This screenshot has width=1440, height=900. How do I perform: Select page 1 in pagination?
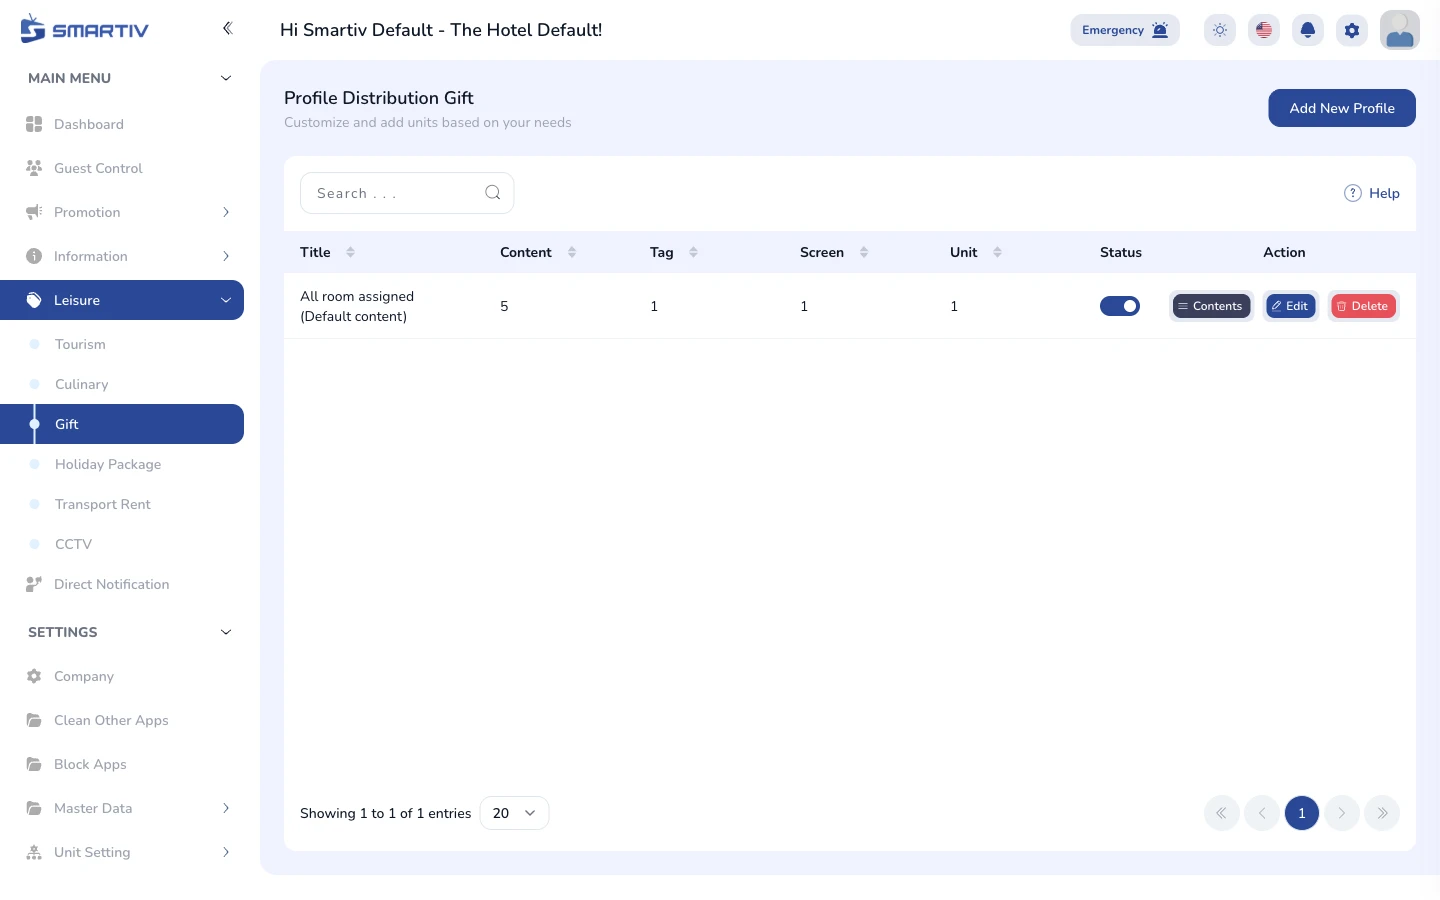click(1302, 813)
